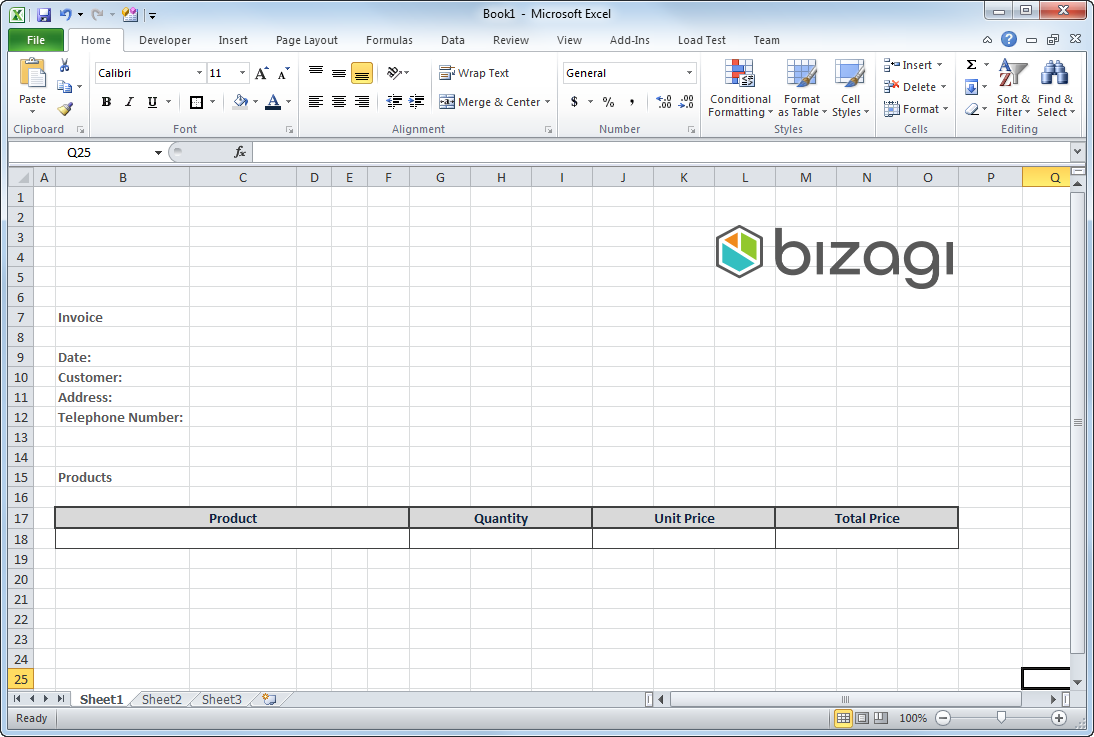The height and width of the screenshot is (737, 1094).
Task: Apply Font Color letter A
Action: point(274,102)
